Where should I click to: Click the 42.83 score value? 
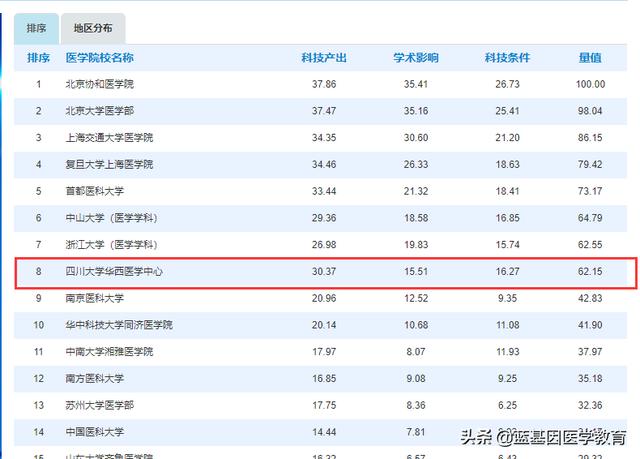click(590, 298)
